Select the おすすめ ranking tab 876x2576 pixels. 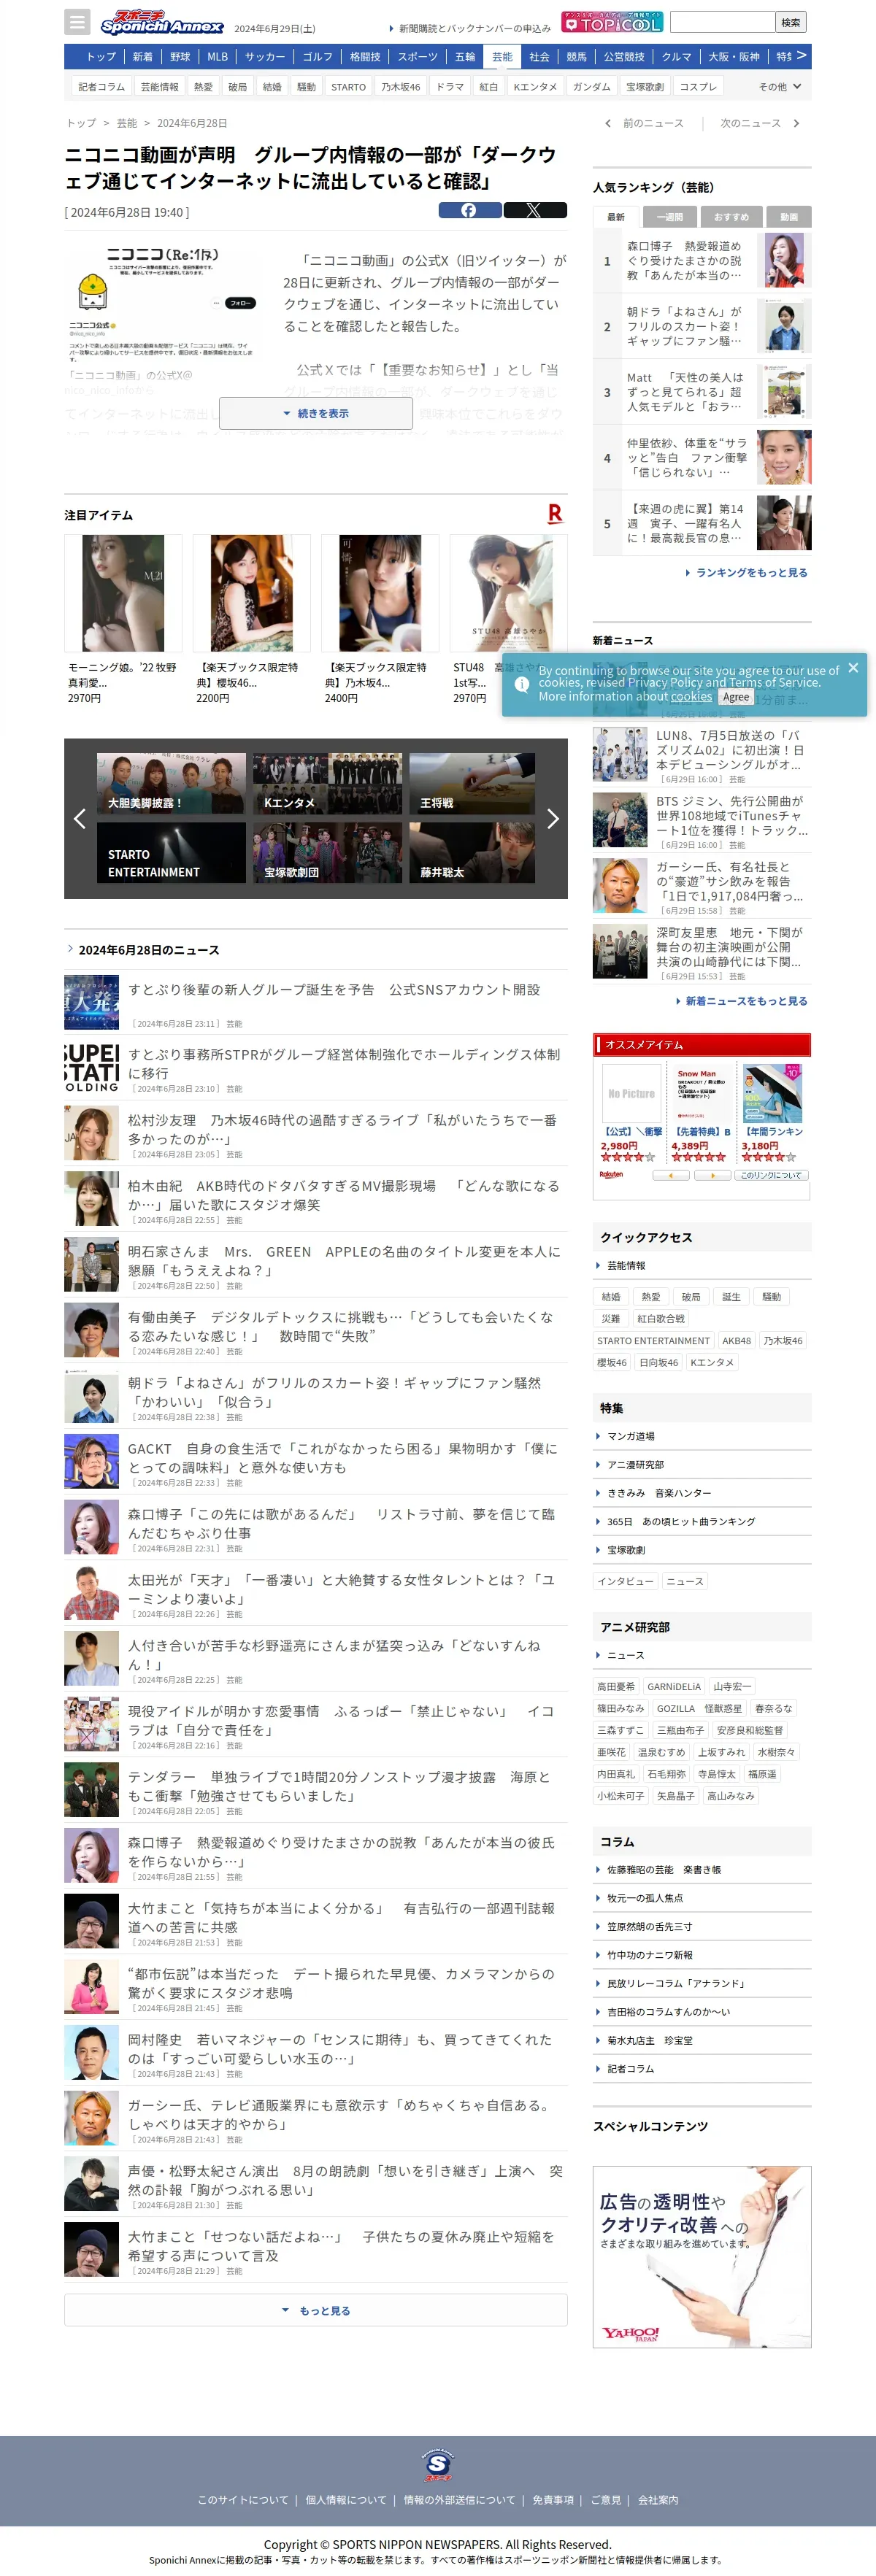pos(731,217)
